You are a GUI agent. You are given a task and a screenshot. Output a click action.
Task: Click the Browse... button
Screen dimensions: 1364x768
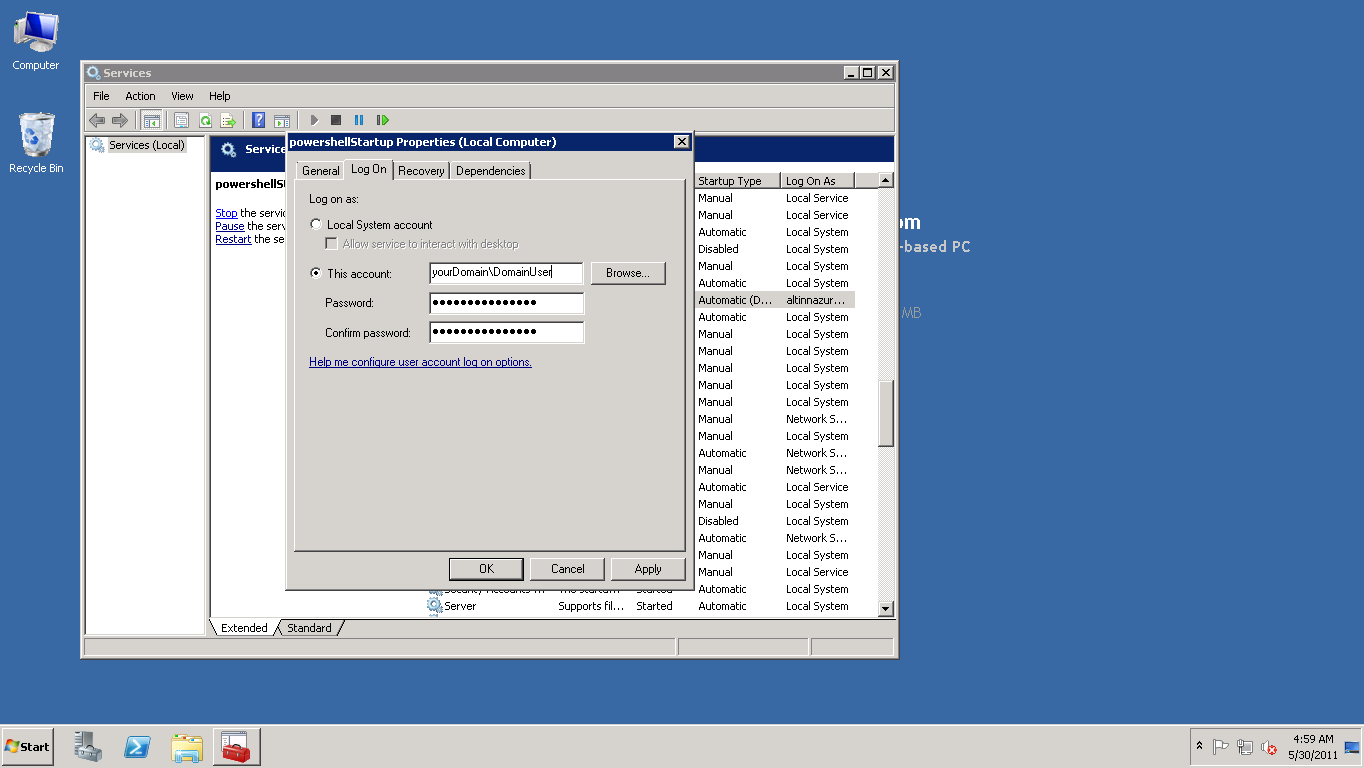tap(628, 273)
